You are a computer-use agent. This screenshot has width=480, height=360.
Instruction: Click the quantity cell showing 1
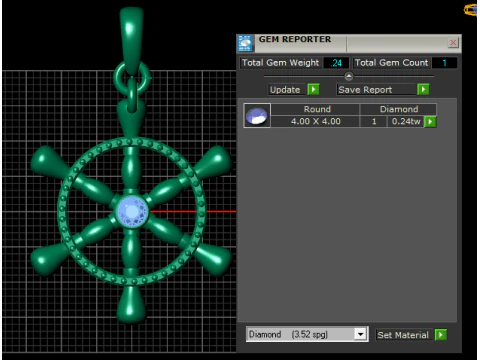[x=374, y=121]
